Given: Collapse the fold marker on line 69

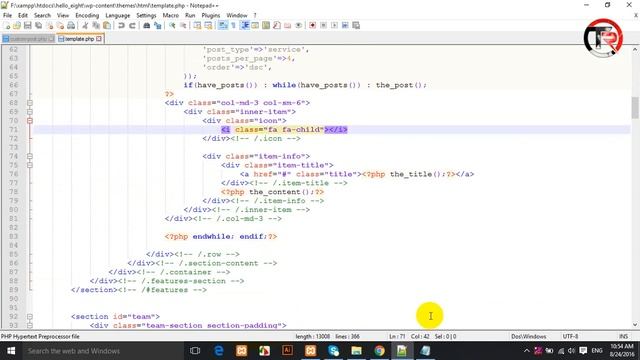Looking at the screenshot, I should [x=30, y=112].
